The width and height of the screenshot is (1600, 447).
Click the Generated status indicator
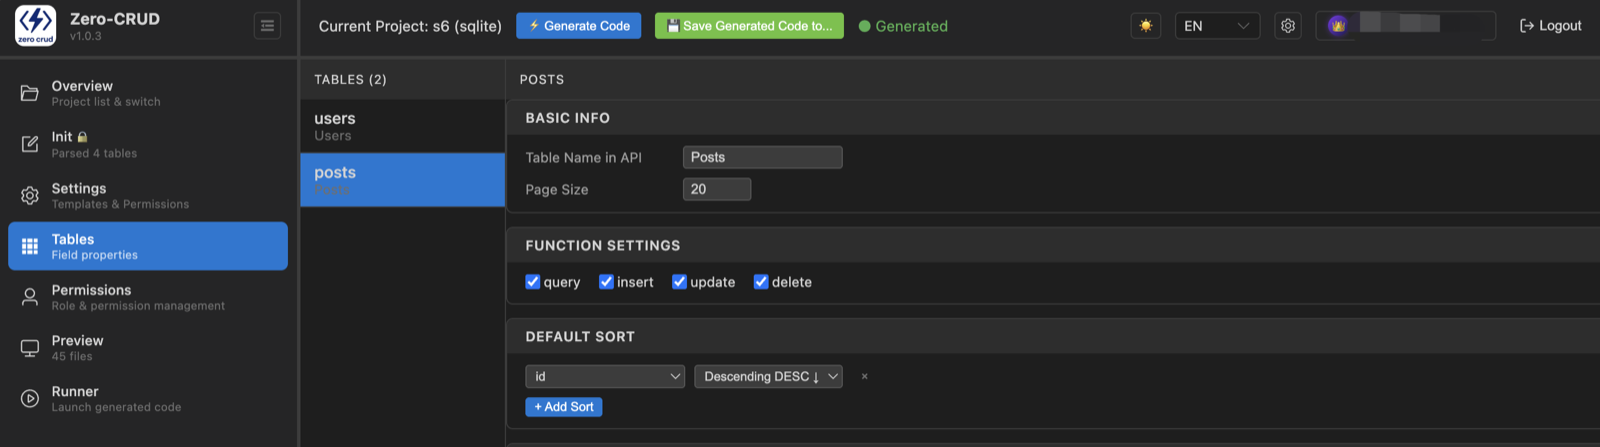tap(903, 26)
